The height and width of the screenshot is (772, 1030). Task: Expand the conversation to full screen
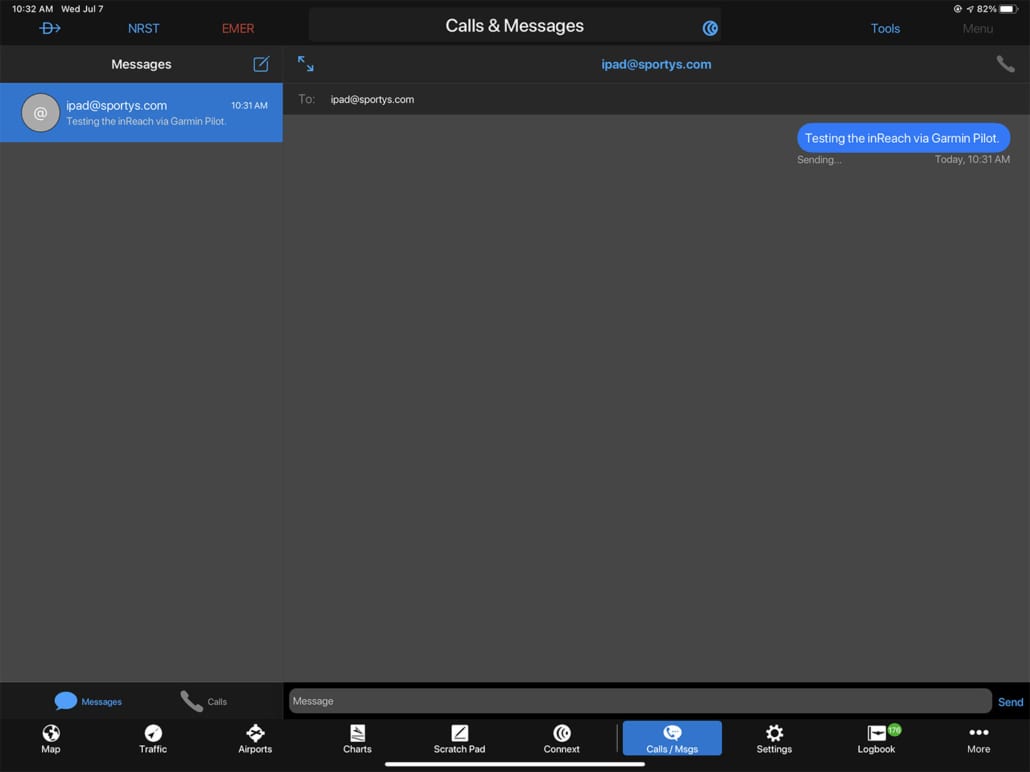306,64
